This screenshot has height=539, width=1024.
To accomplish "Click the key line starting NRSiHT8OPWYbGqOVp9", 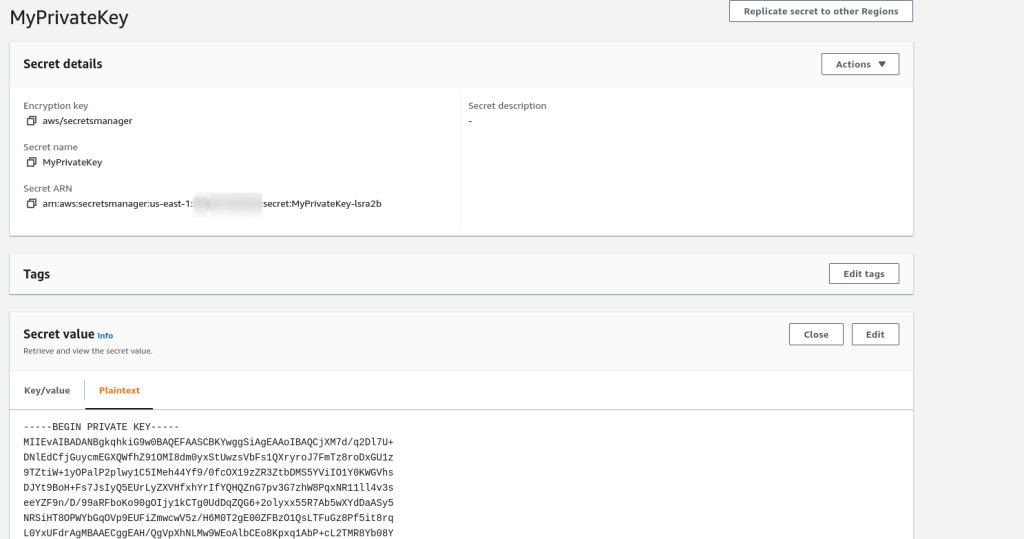I will coord(208,518).
